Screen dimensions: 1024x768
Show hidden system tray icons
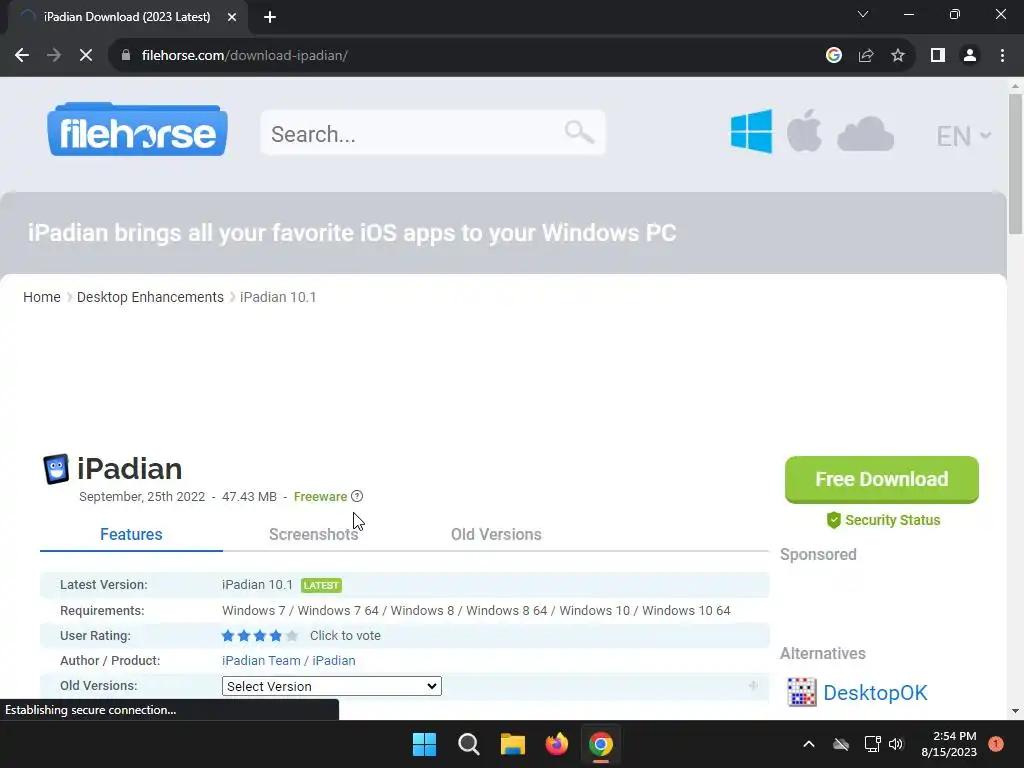[808, 744]
